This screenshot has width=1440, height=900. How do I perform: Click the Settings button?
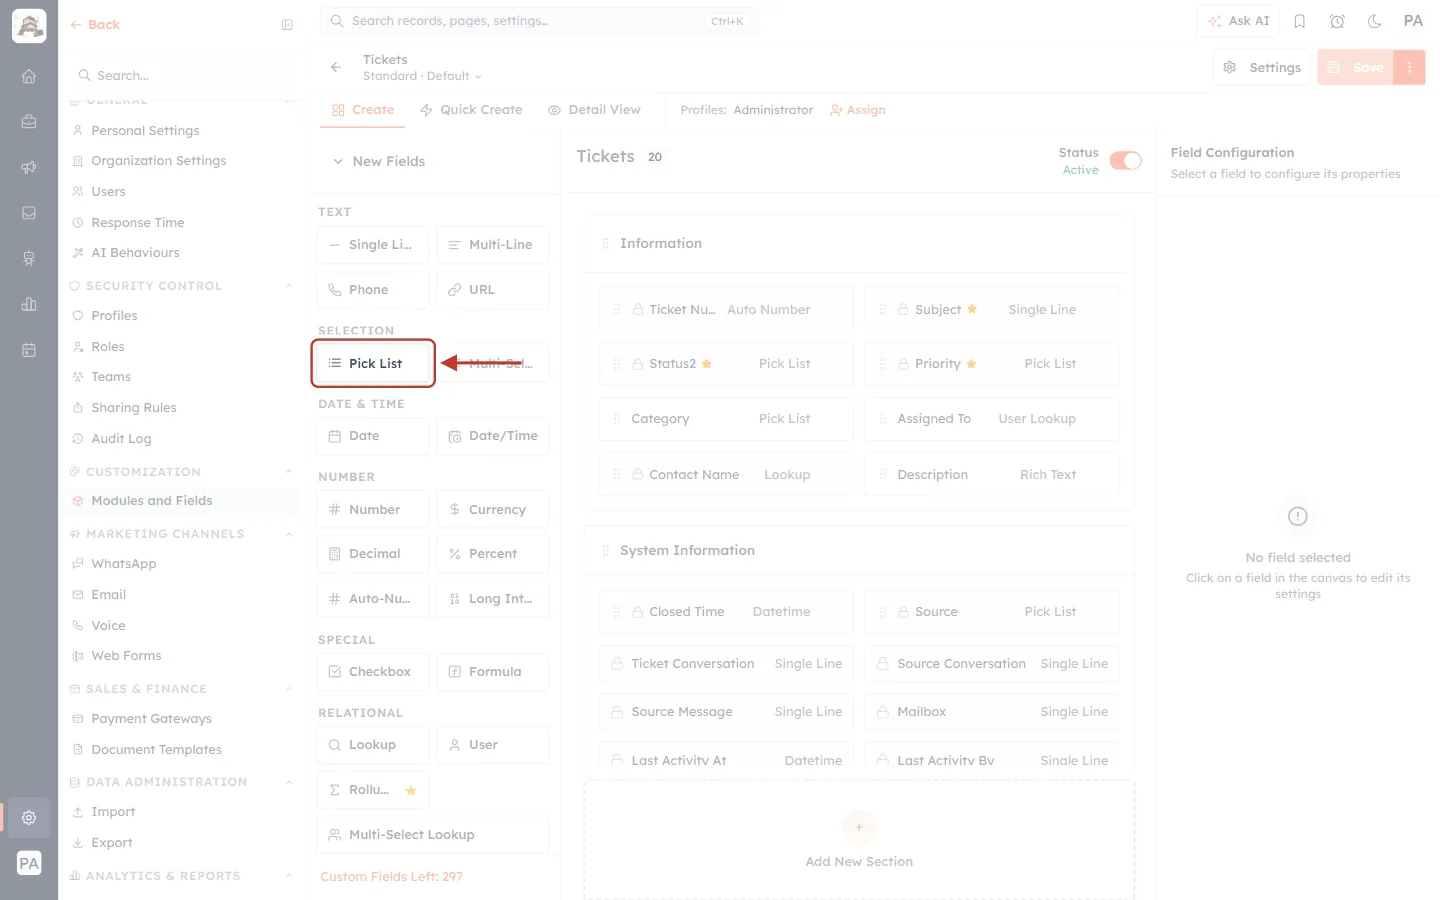(x=1262, y=67)
